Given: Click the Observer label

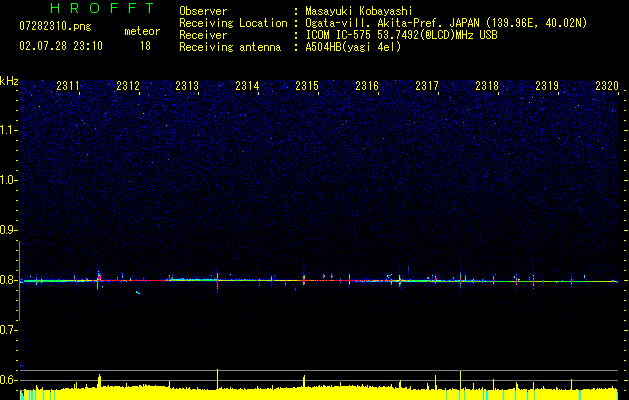Looking at the screenshot, I should (x=203, y=11).
